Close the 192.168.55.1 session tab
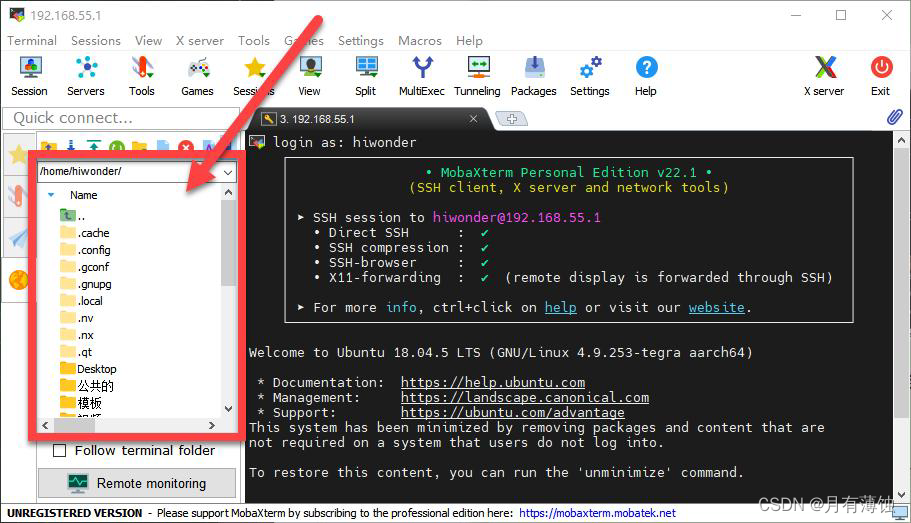This screenshot has width=911, height=523. 474,119
